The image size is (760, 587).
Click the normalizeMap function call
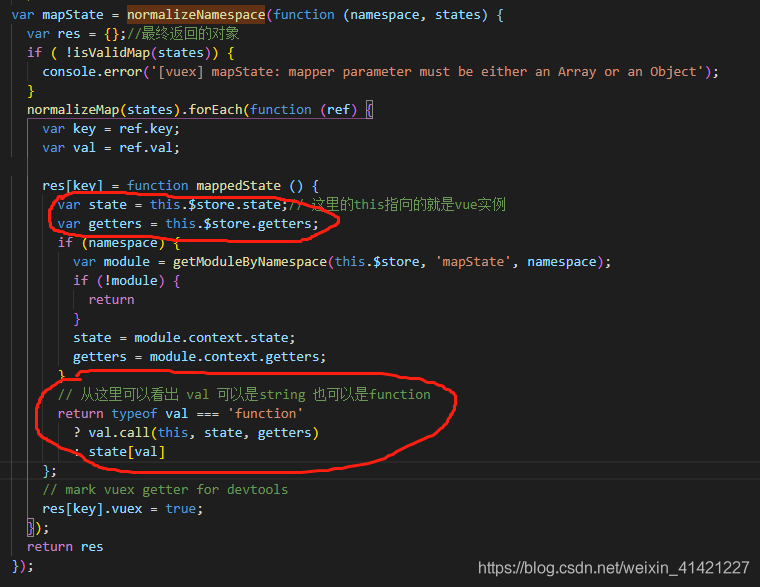point(73,110)
